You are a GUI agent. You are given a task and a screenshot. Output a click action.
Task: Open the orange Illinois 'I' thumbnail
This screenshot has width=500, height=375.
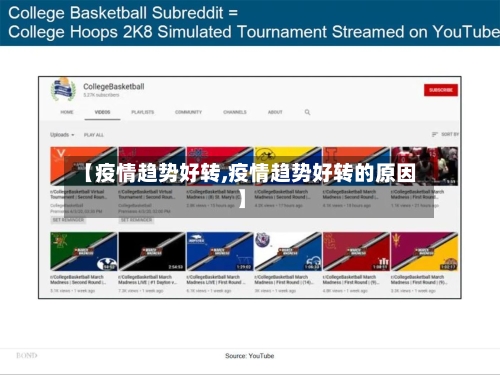(x=356, y=166)
